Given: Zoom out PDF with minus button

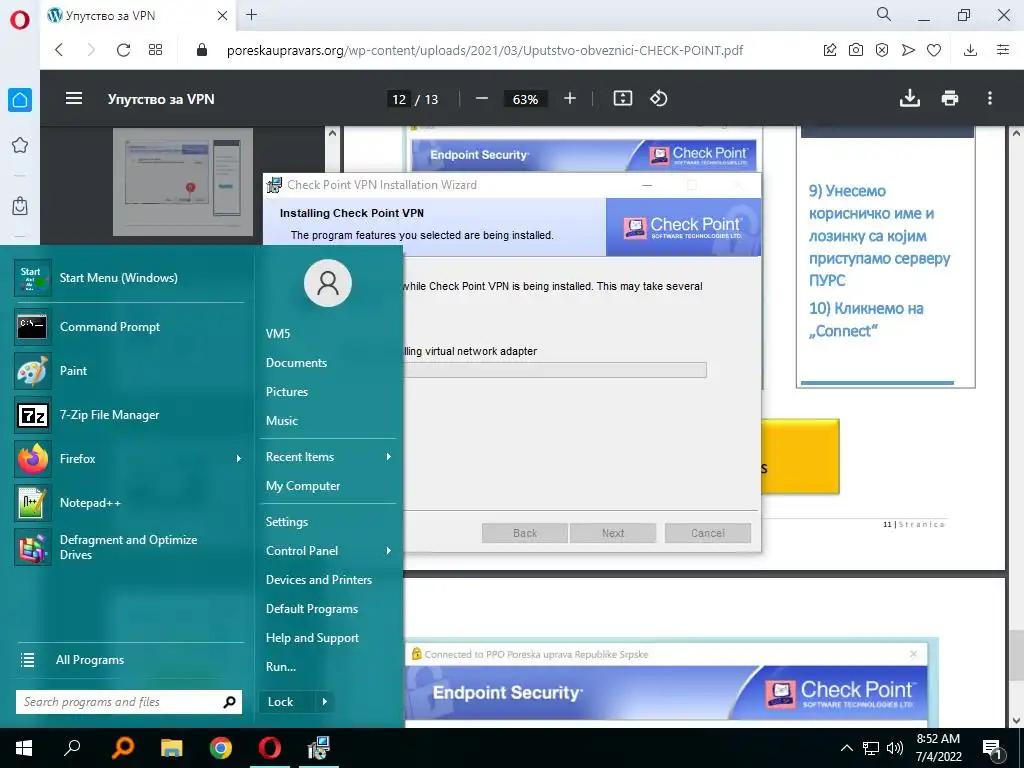Looking at the screenshot, I should tap(482, 99).
